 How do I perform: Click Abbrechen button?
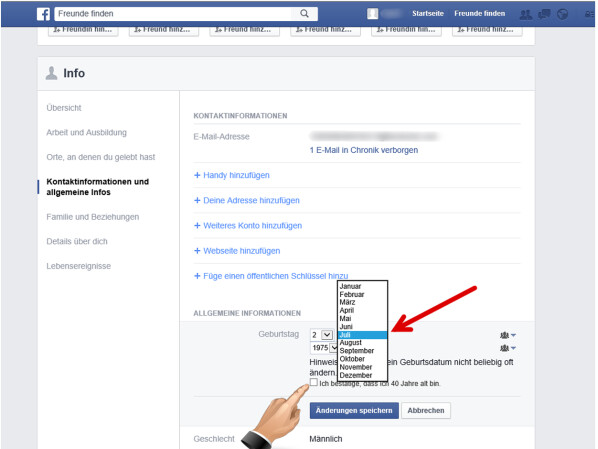(x=426, y=410)
